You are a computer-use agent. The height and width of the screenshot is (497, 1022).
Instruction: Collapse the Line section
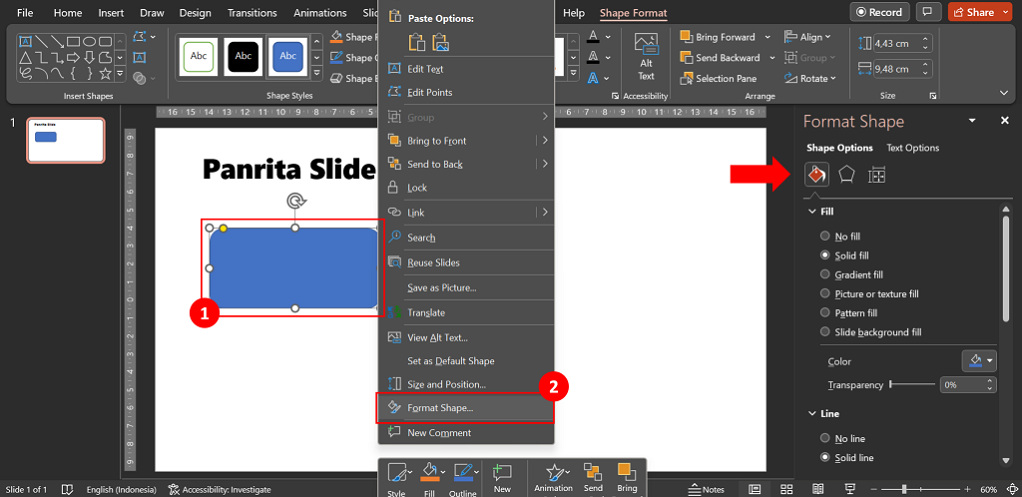(812, 414)
